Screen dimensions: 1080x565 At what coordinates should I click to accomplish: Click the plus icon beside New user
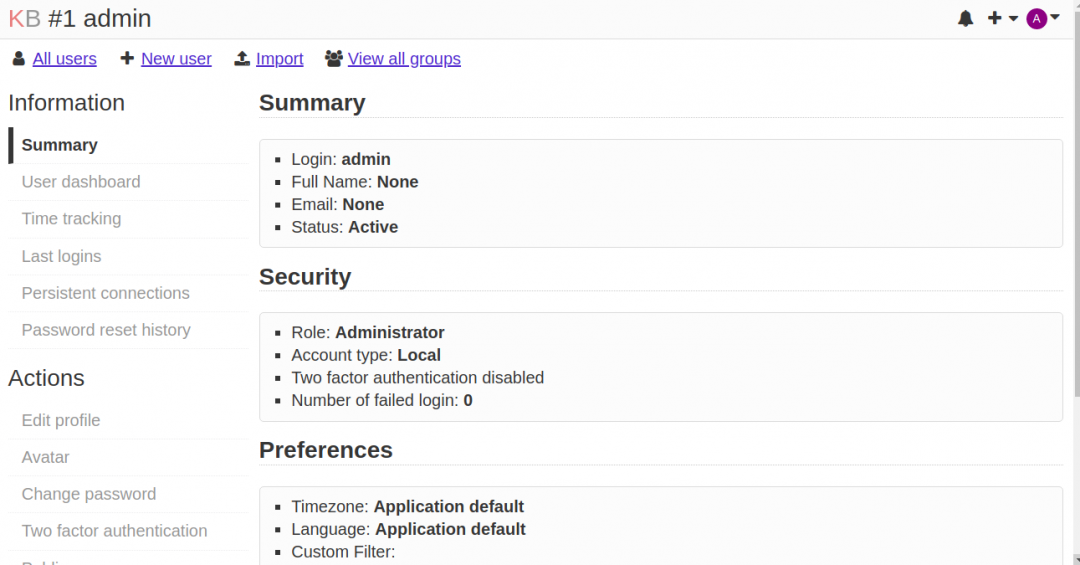[127, 59]
